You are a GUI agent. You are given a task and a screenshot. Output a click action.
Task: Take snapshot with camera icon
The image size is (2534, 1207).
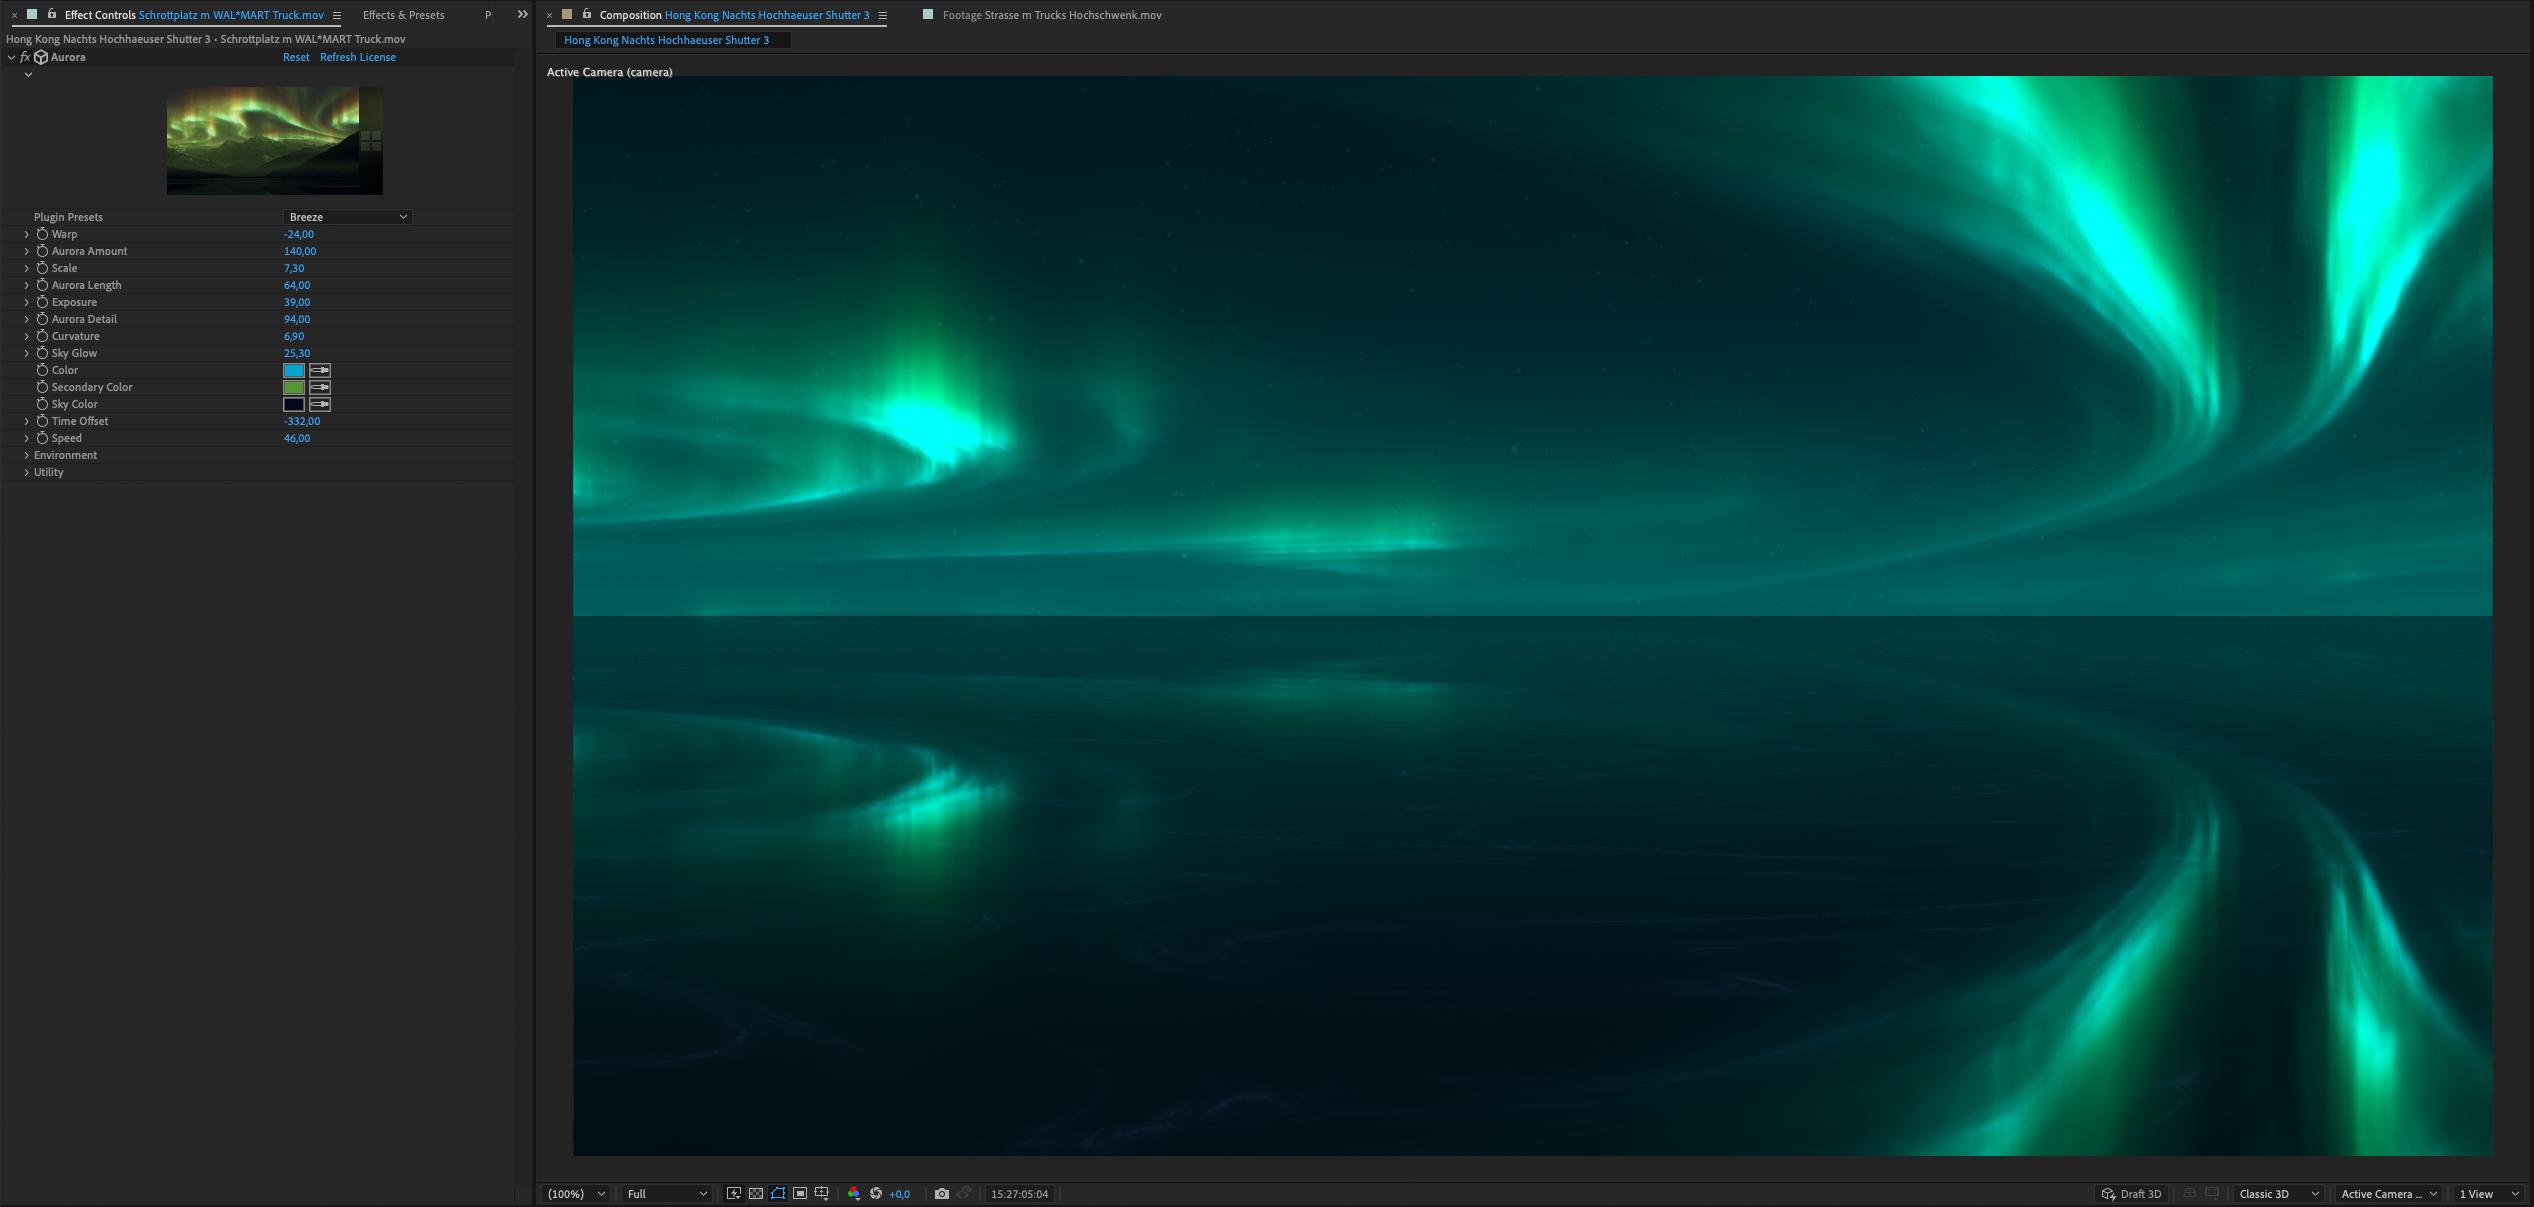[941, 1193]
